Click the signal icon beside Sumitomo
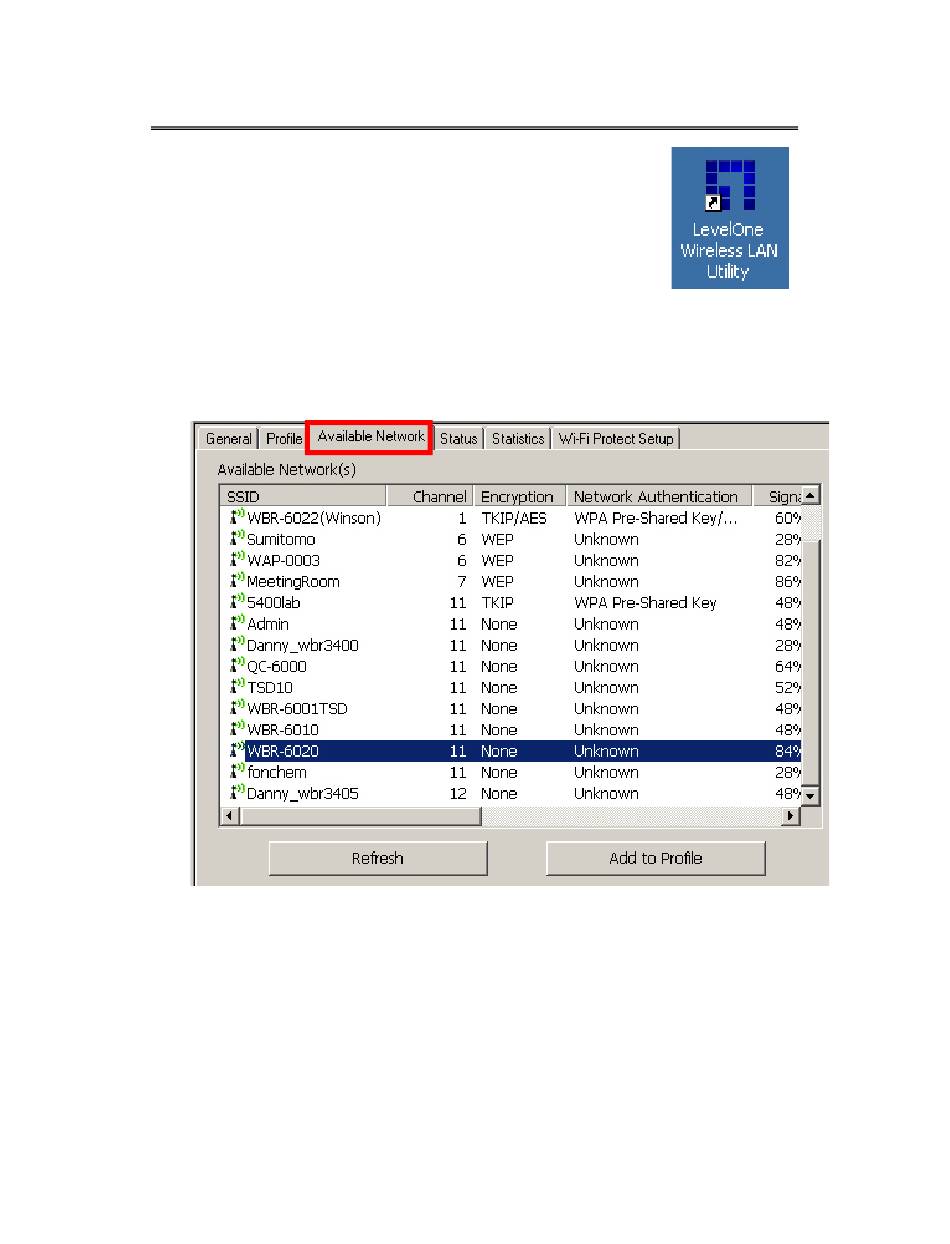950x1244 pixels. point(237,539)
